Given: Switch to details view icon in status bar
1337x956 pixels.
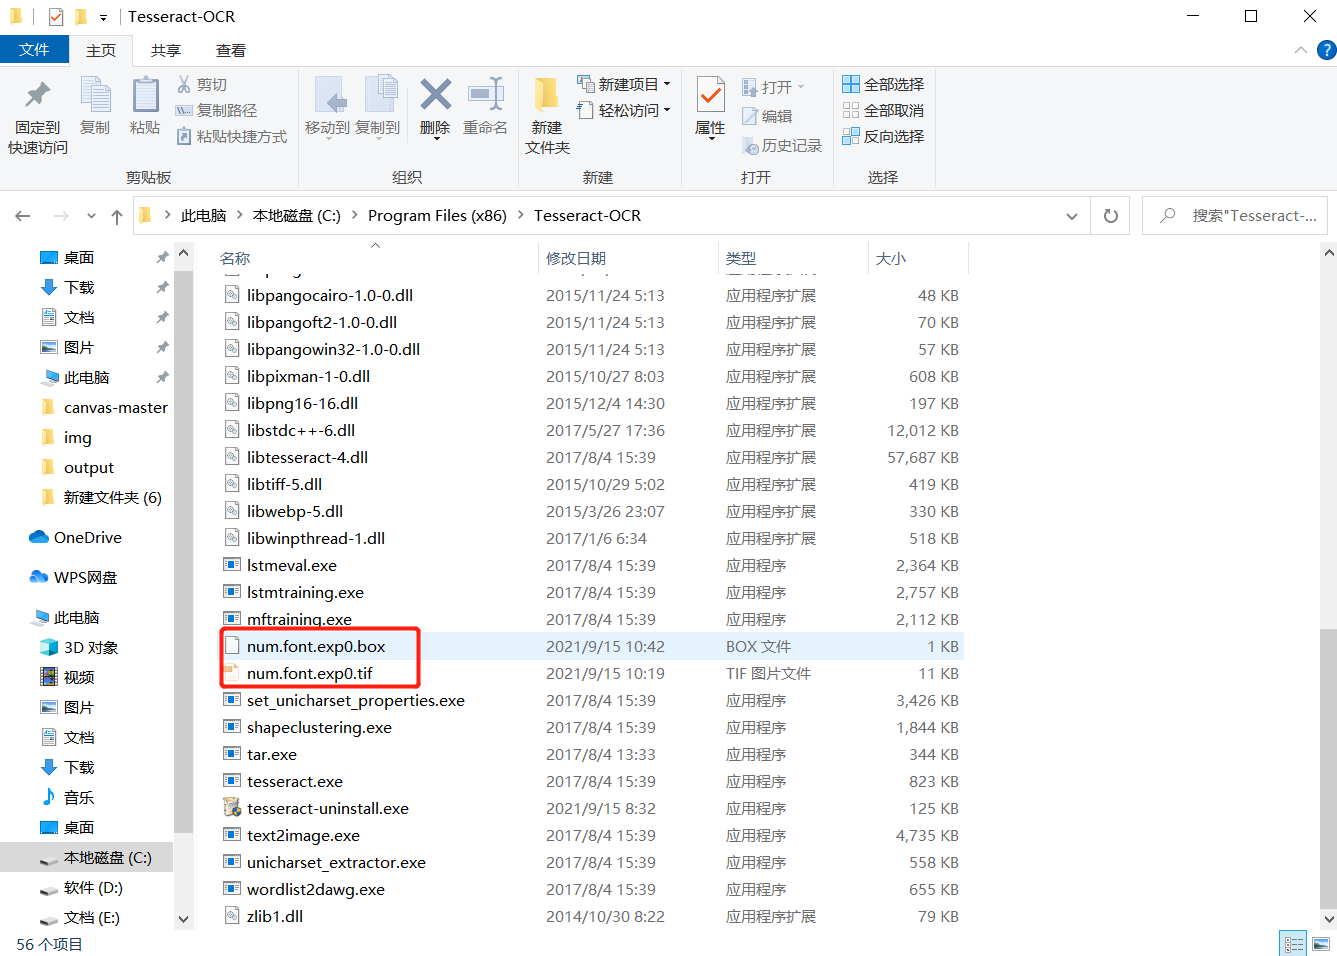Looking at the screenshot, I should click(1294, 944).
